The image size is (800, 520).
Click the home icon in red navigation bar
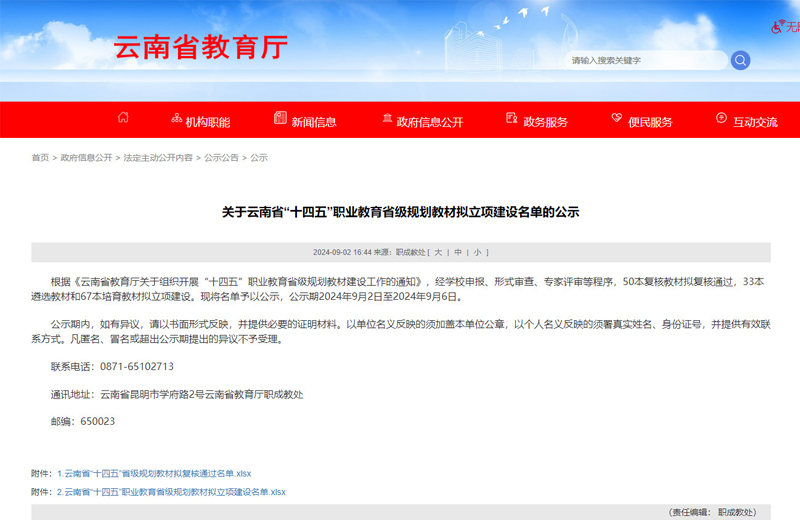[x=123, y=119]
